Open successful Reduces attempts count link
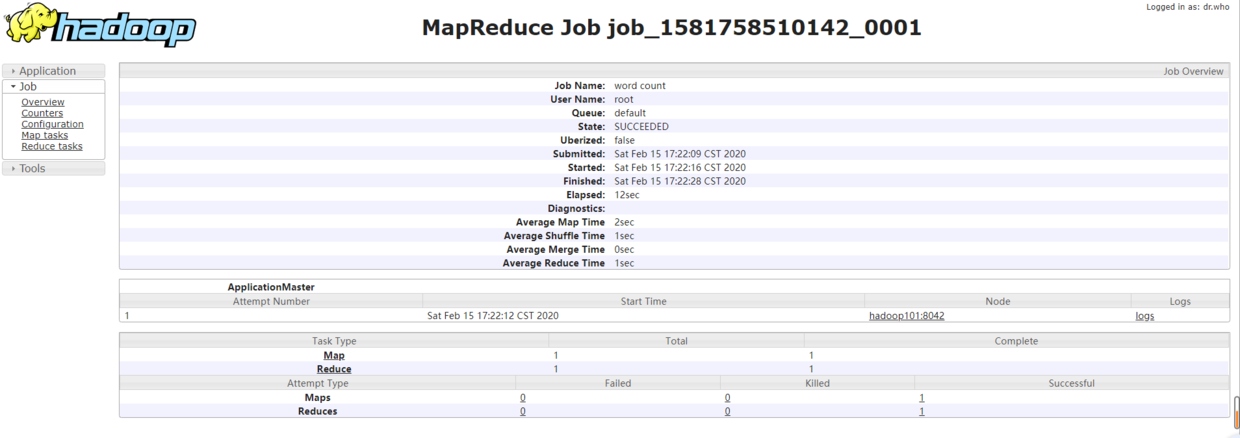 point(921,412)
